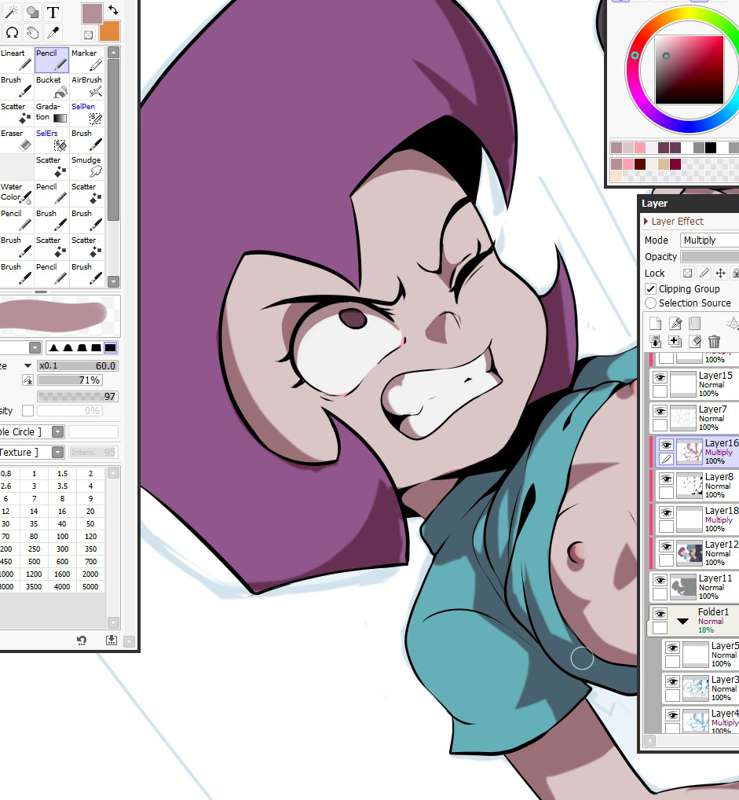739x800 pixels.
Task: Toggle visibility of Layer12
Action: point(666,546)
